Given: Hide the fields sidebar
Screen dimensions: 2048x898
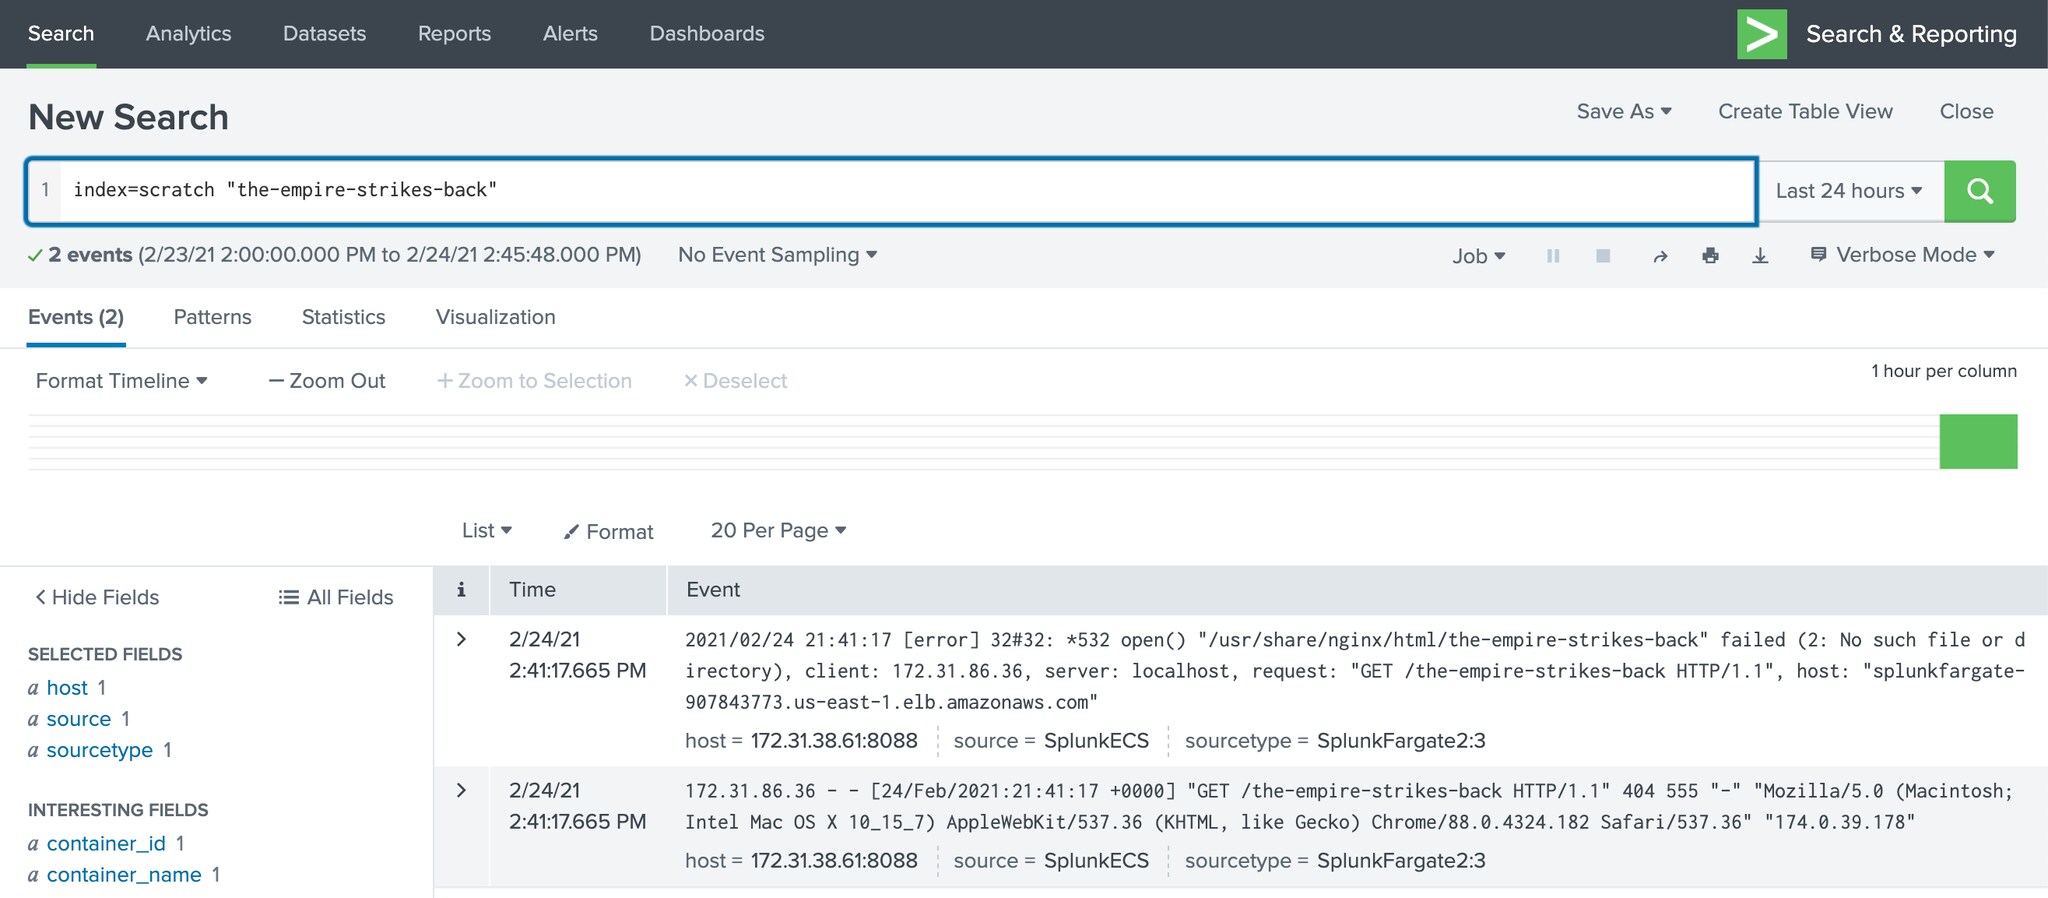Looking at the screenshot, I should (97, 597).
